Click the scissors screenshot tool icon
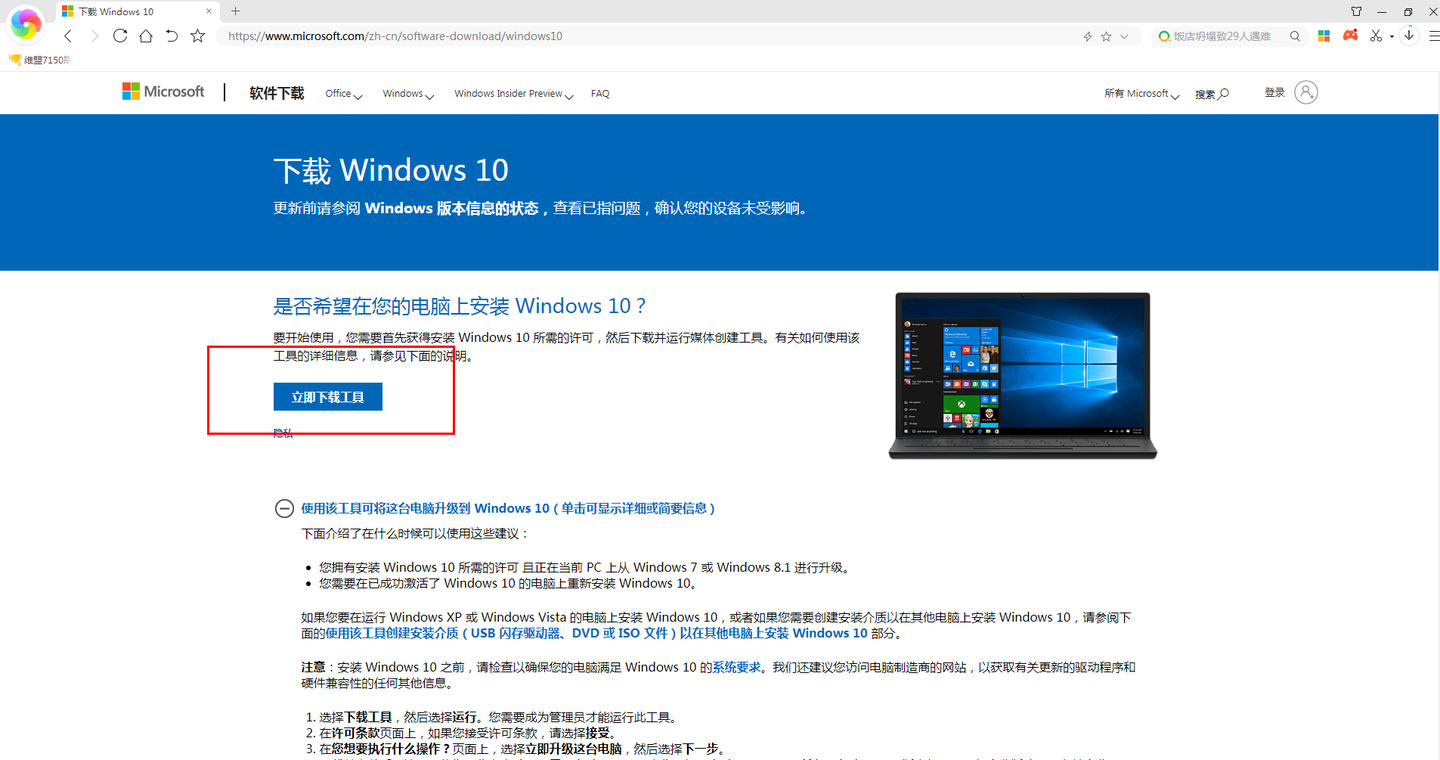Image resolution: width=1440 pixels, height=760 pixels. [x=1376, y=36]
